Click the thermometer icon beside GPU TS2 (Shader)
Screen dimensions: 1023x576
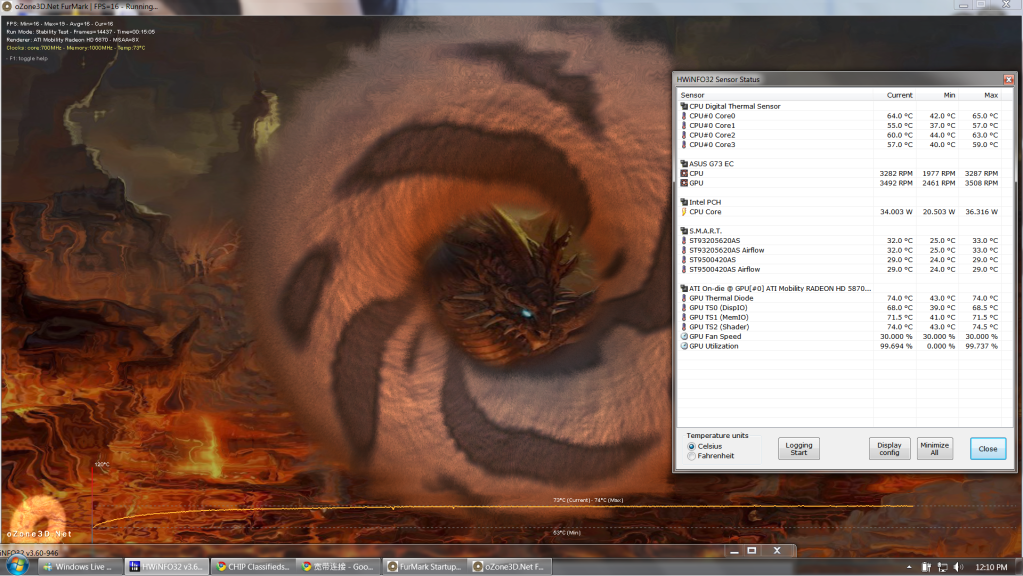tap(684, 327)
